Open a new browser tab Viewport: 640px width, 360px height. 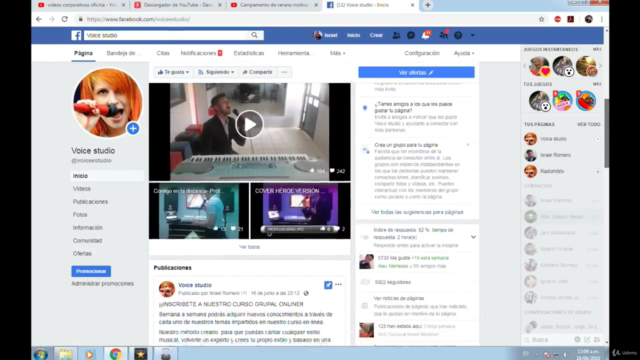(427, 5)
